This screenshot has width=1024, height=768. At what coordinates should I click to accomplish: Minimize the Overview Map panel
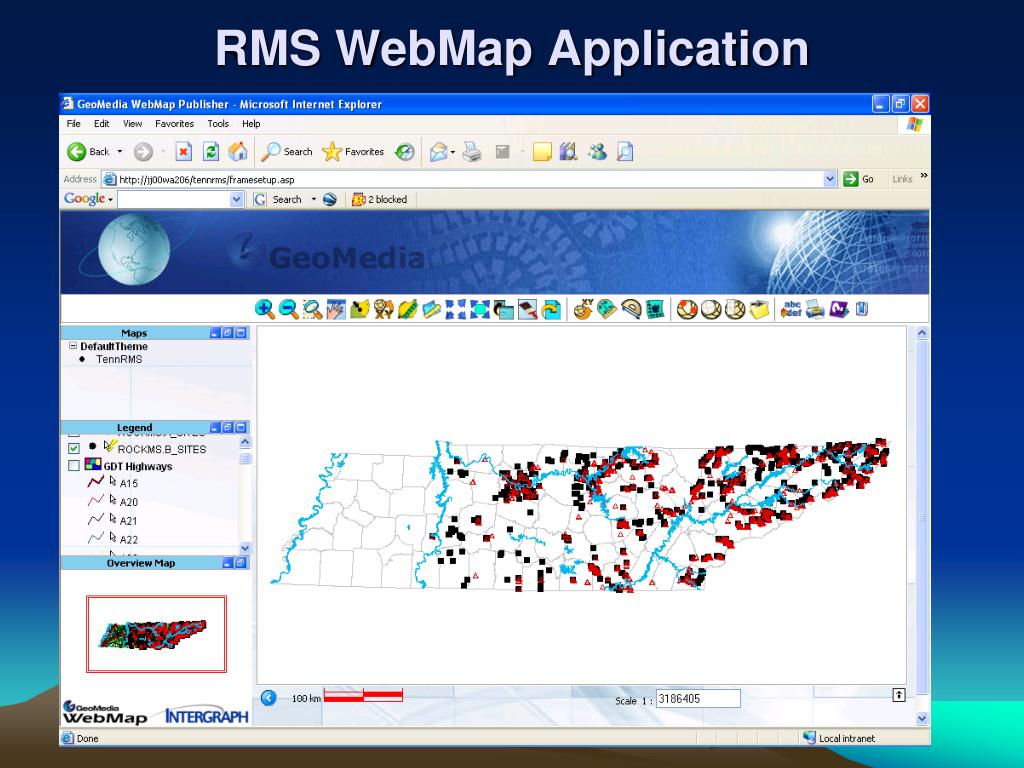tap(227, 562)
